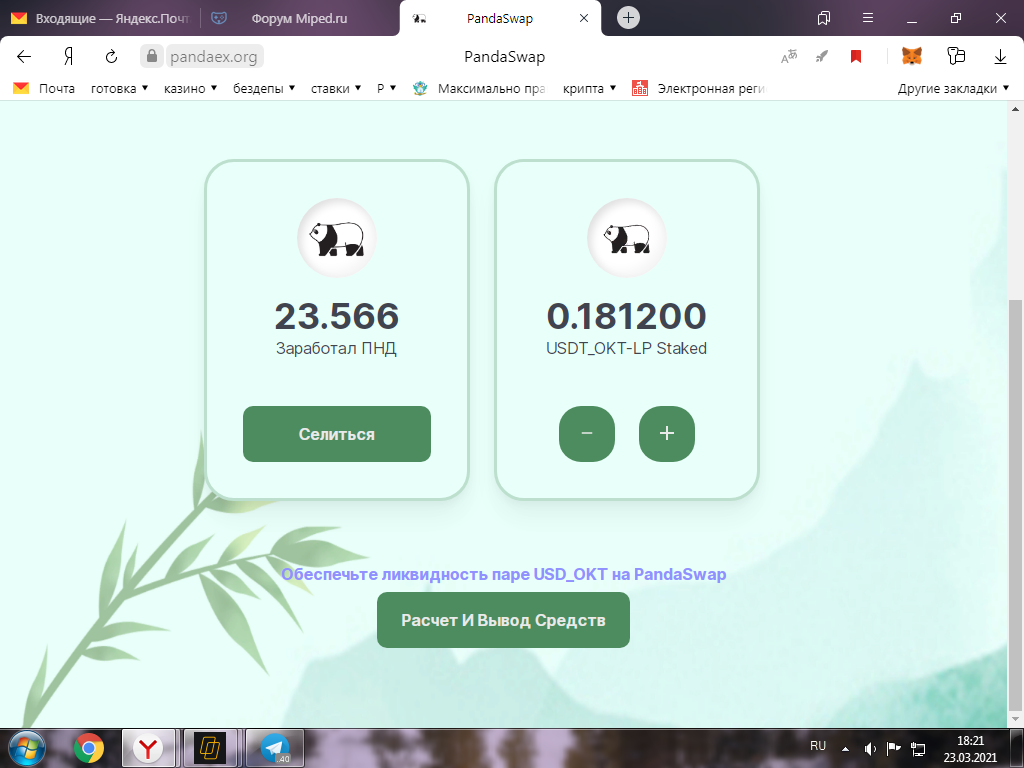Image resolution: width=1024 pixels, height=768 pixels.
Task: Click the panda icon above 0.181200
Action: 627,238
